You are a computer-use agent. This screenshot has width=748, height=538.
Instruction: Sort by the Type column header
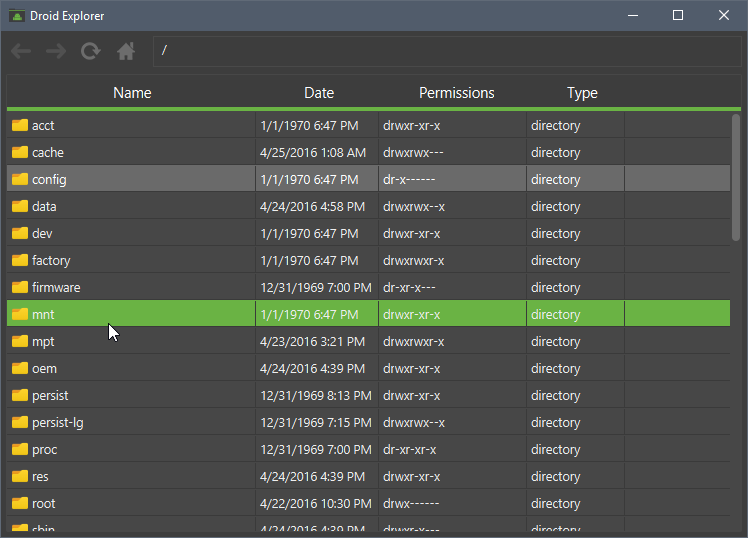coord(582,93)
